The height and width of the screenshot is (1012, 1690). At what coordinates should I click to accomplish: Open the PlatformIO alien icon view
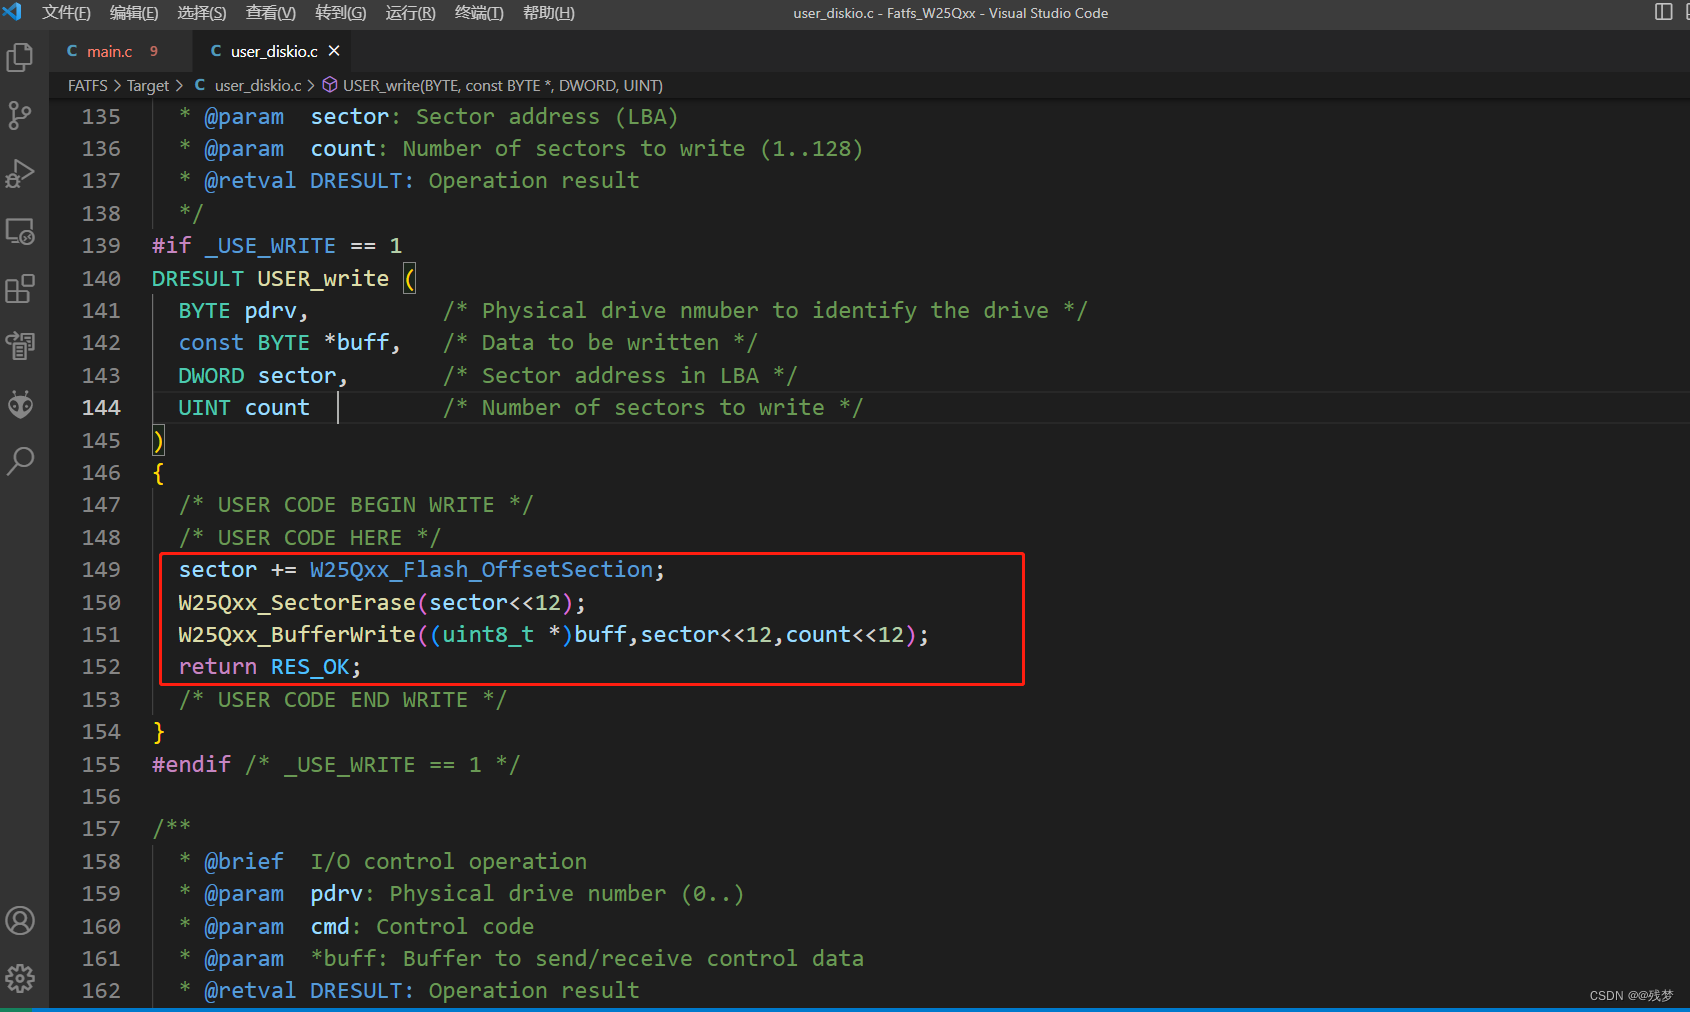coord(20,404)
